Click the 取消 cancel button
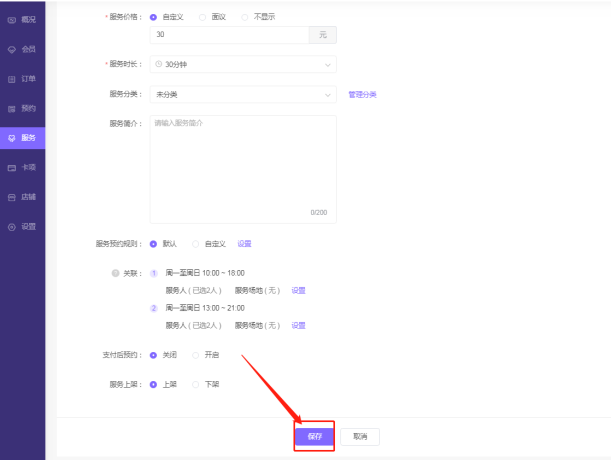This screenshot has width=612, height=460. pos(360,437)
